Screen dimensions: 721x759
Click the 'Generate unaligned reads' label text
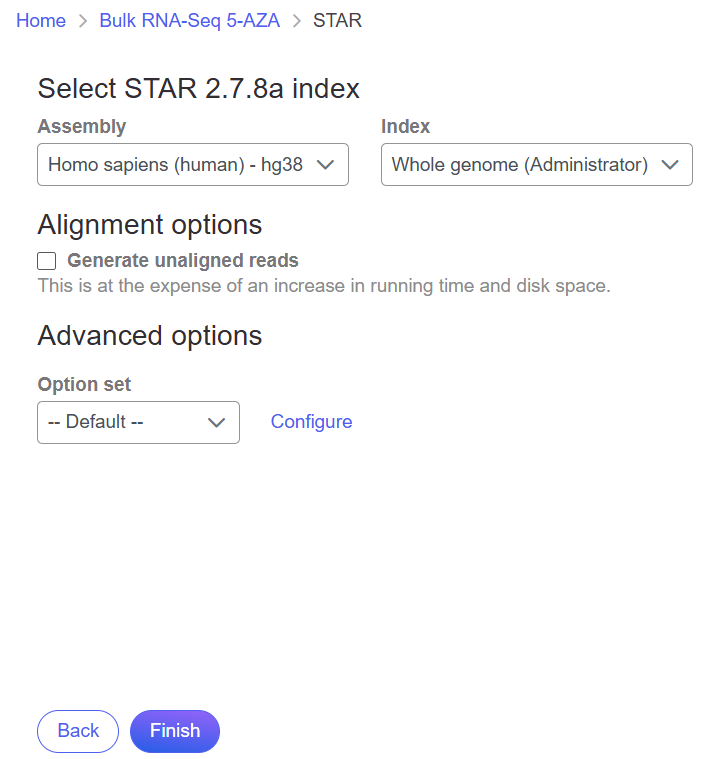click(182, 261)
